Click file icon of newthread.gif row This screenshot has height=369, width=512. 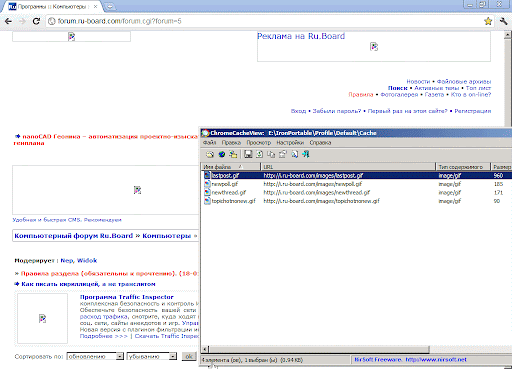coord(207,192)
